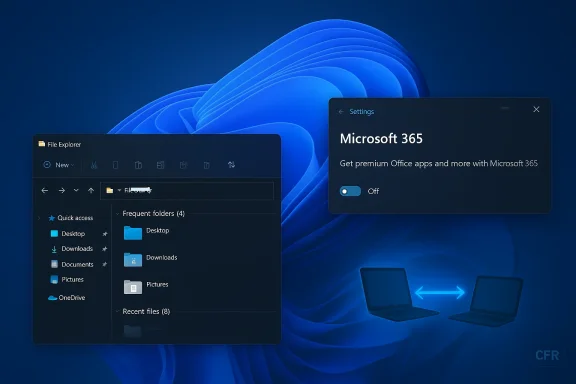Open Documents in the sidebar
The width and height of the screenshot is (576, 384).
coord(72,264)
